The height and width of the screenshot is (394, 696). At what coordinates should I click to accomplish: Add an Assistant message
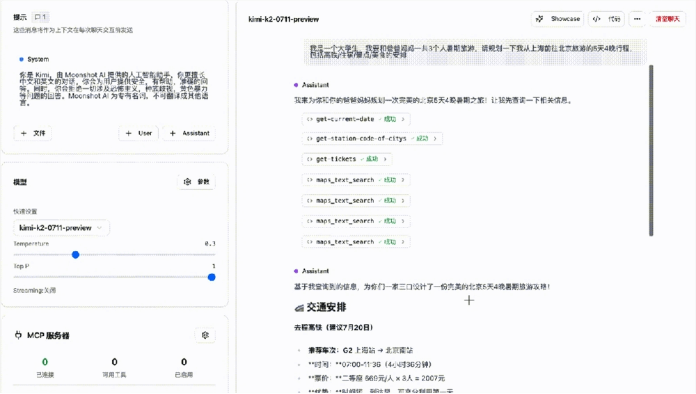[189, 133]
